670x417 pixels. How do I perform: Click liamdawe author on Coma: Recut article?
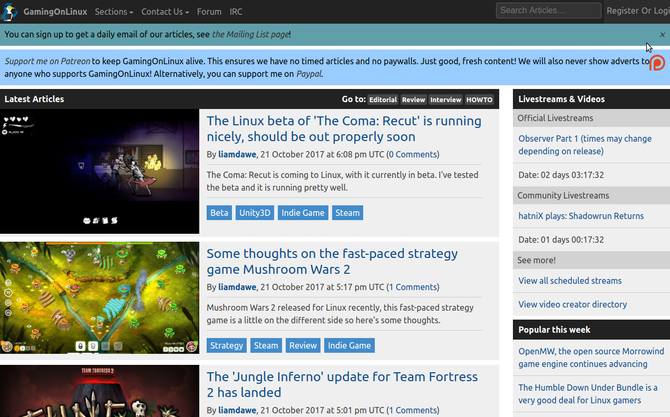click(237, 154)
